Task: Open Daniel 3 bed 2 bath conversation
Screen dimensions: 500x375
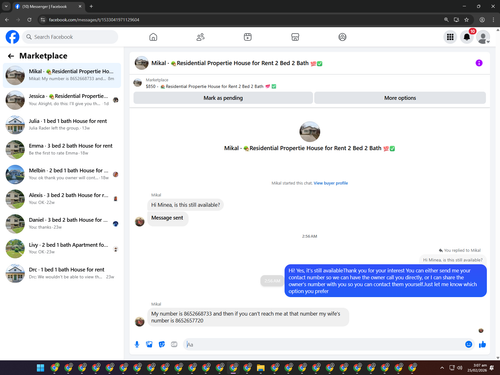Action: (62, 224)
